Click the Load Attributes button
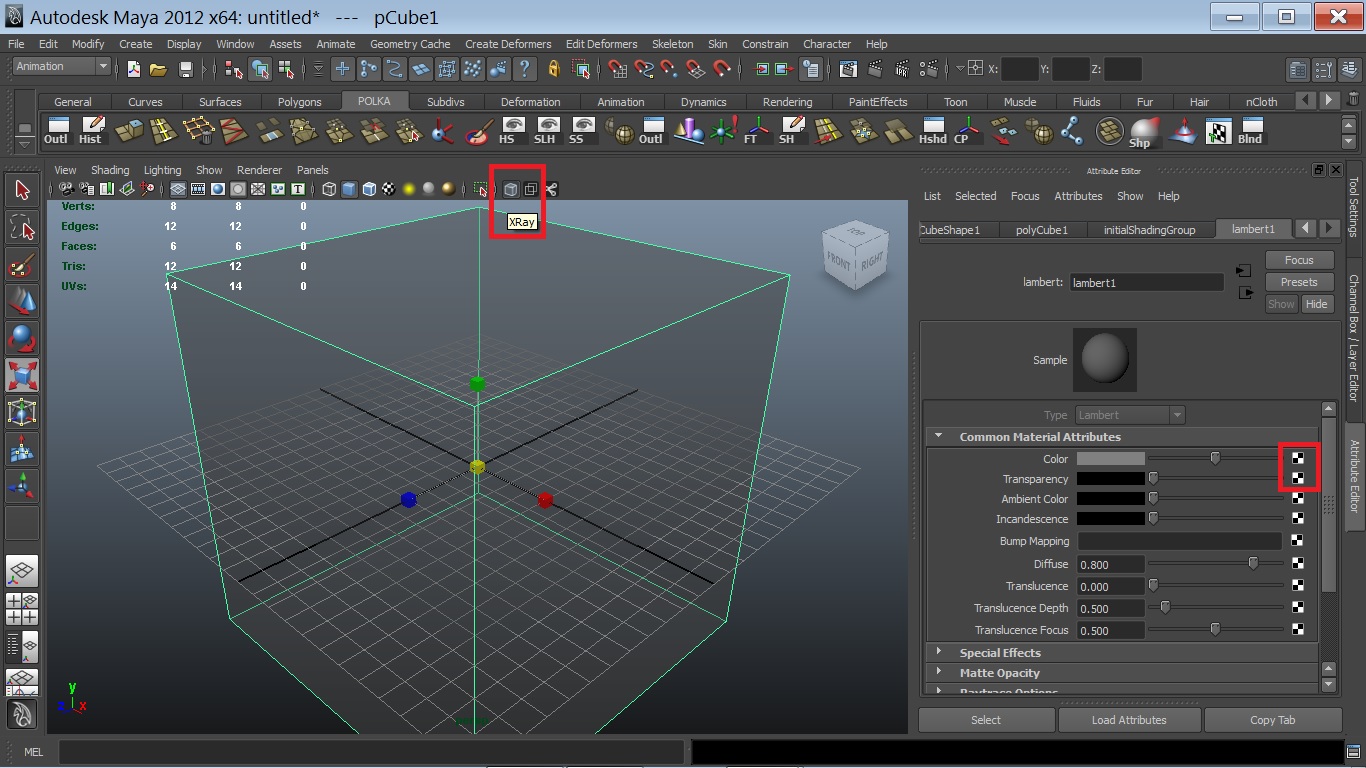Screen dimensions: 1366x768 (1129, 720)
